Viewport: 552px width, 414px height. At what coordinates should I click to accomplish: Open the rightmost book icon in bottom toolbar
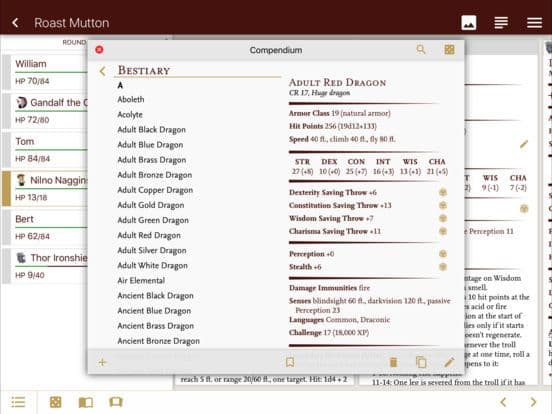116,402
